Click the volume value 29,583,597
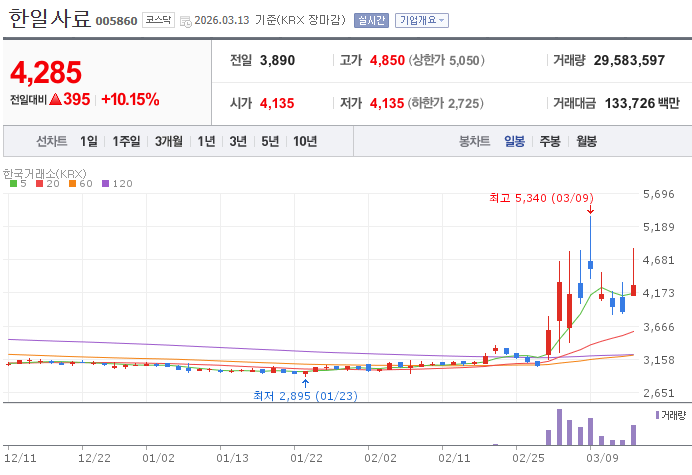 (629, 60)
